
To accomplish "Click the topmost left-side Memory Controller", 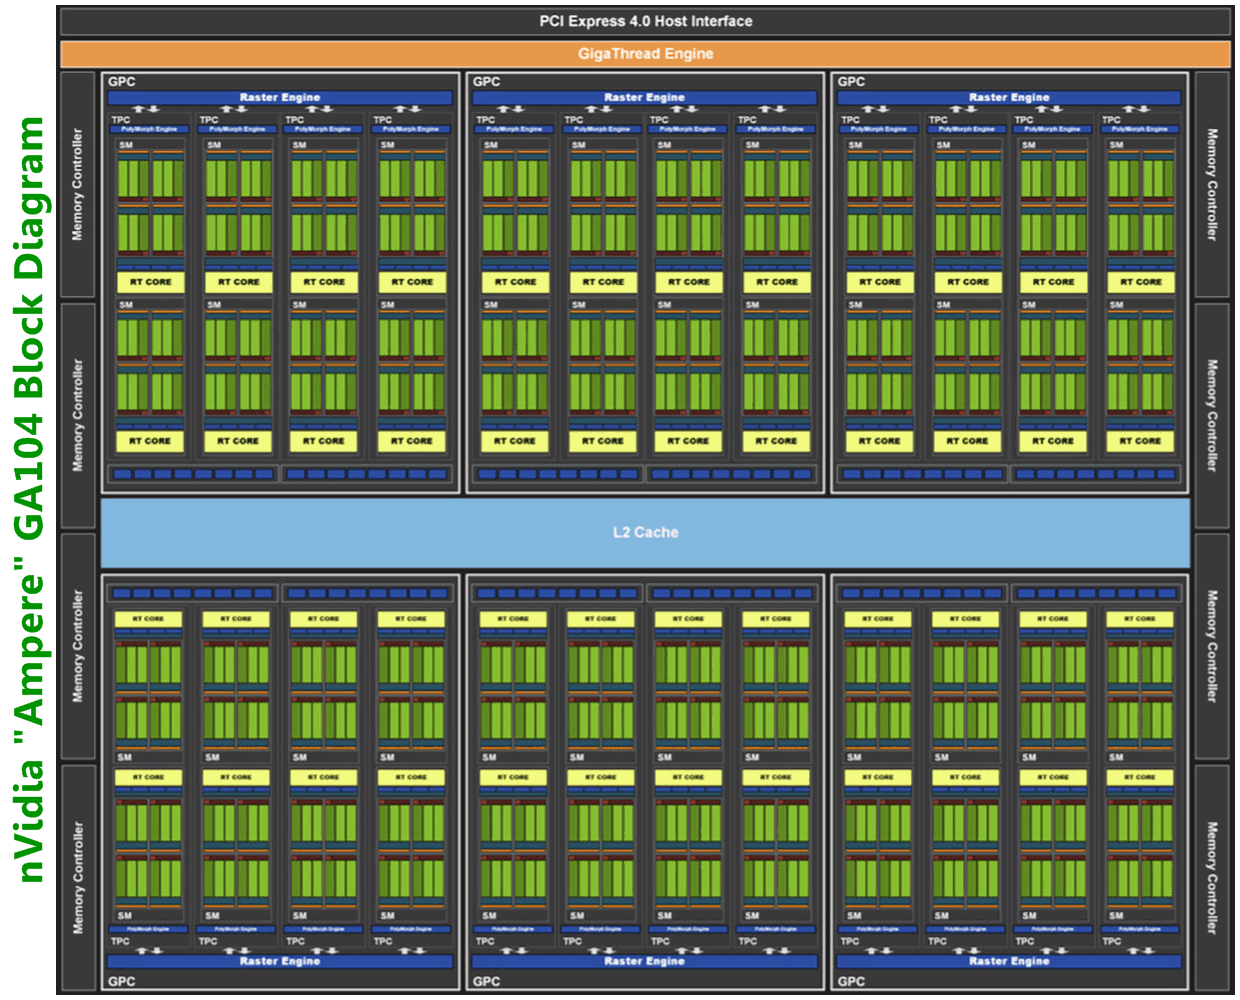I will coord(78,184).
